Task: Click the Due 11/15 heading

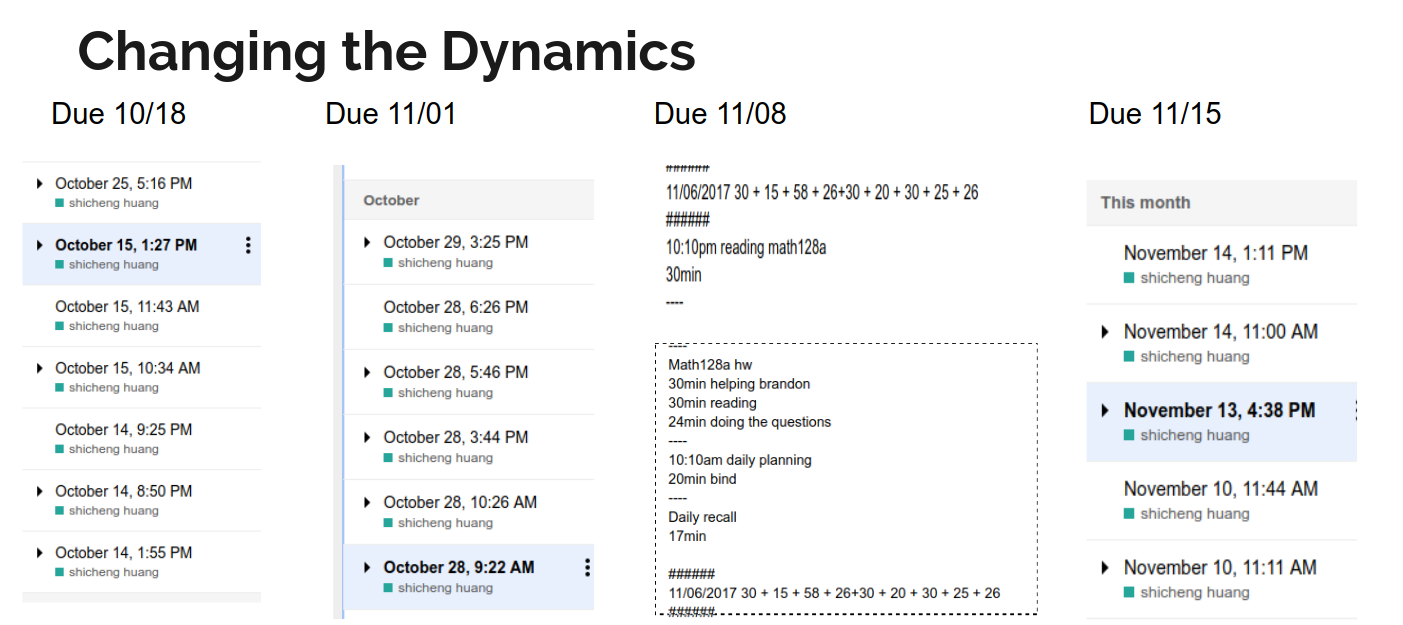Action: [1155, 113]
